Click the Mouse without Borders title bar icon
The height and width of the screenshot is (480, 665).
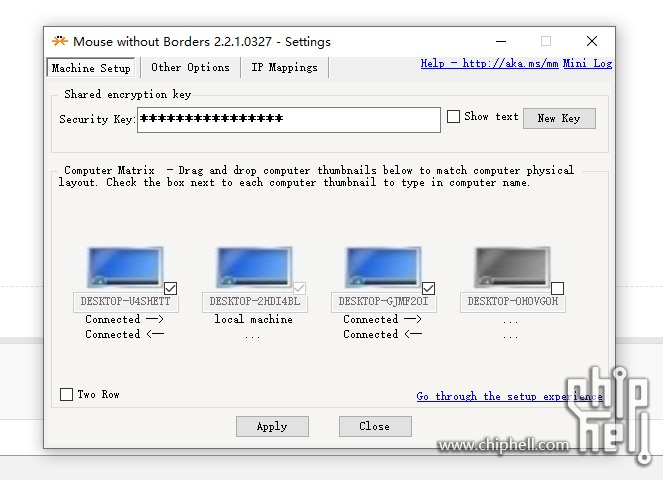click(x=60, y=41)
